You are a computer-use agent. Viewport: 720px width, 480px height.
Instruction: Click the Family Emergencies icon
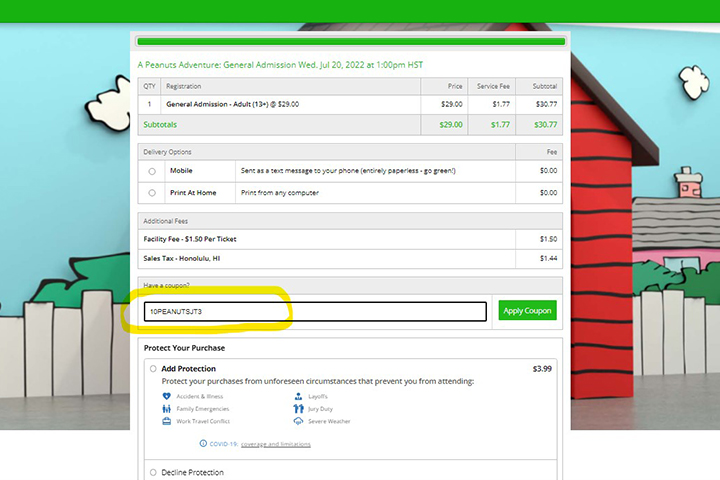click(x=167, y=408)
